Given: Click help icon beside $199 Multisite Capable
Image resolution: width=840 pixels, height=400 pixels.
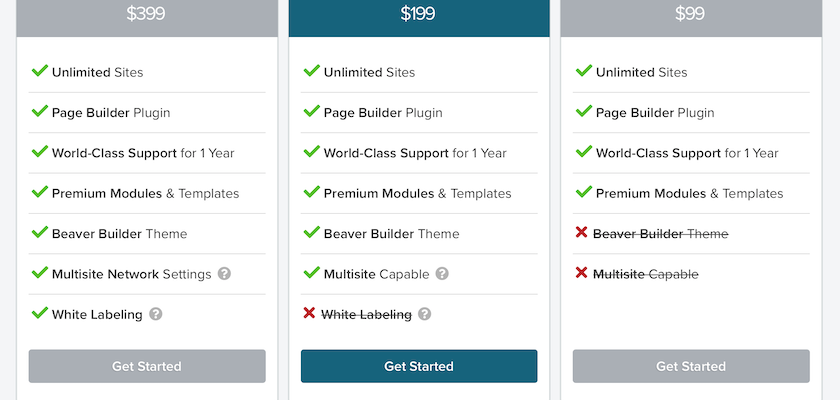Looking at the screenshot, I should [x=442, y=274].
